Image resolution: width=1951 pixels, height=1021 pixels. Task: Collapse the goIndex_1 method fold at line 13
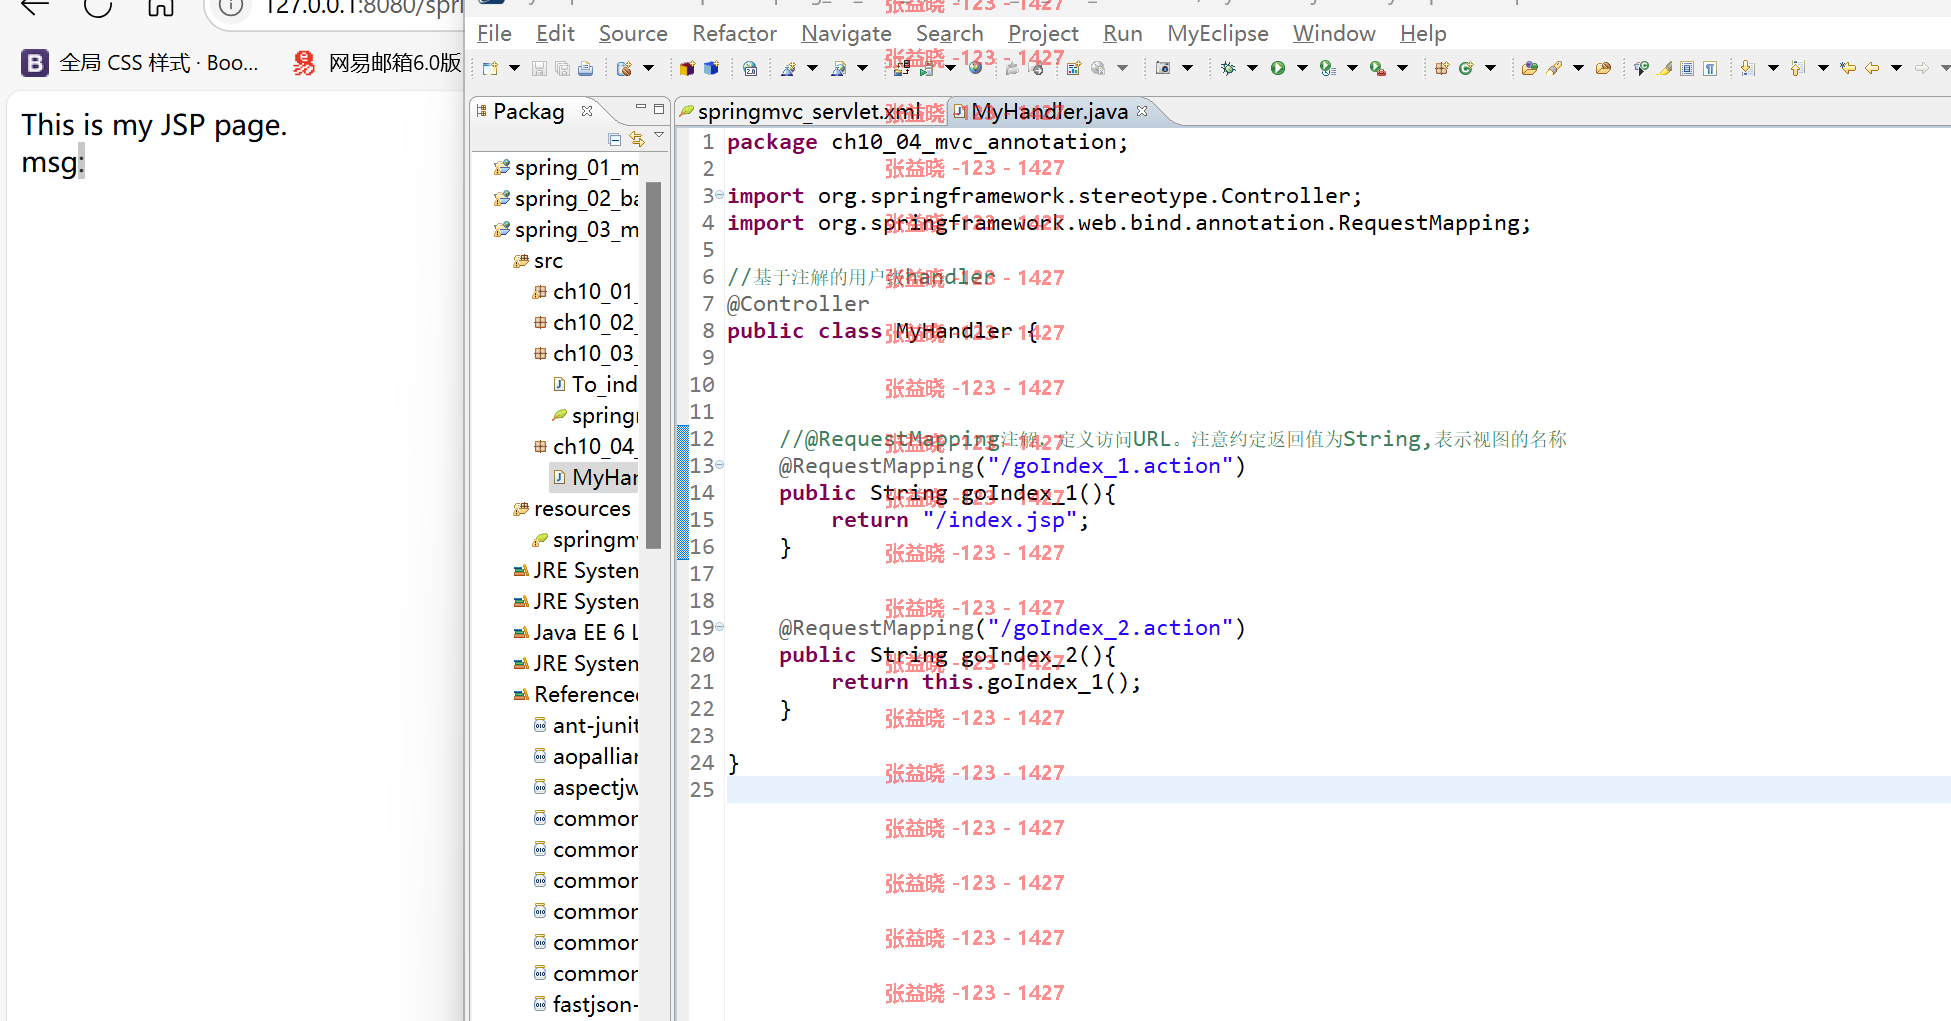click(719, 465)
